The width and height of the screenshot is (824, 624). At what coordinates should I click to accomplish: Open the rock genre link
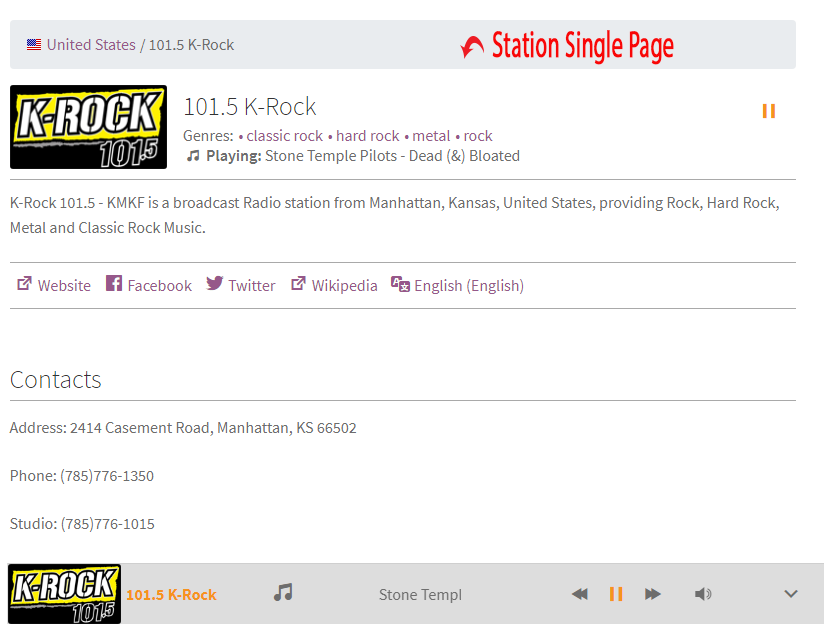(x=478, y=136)
